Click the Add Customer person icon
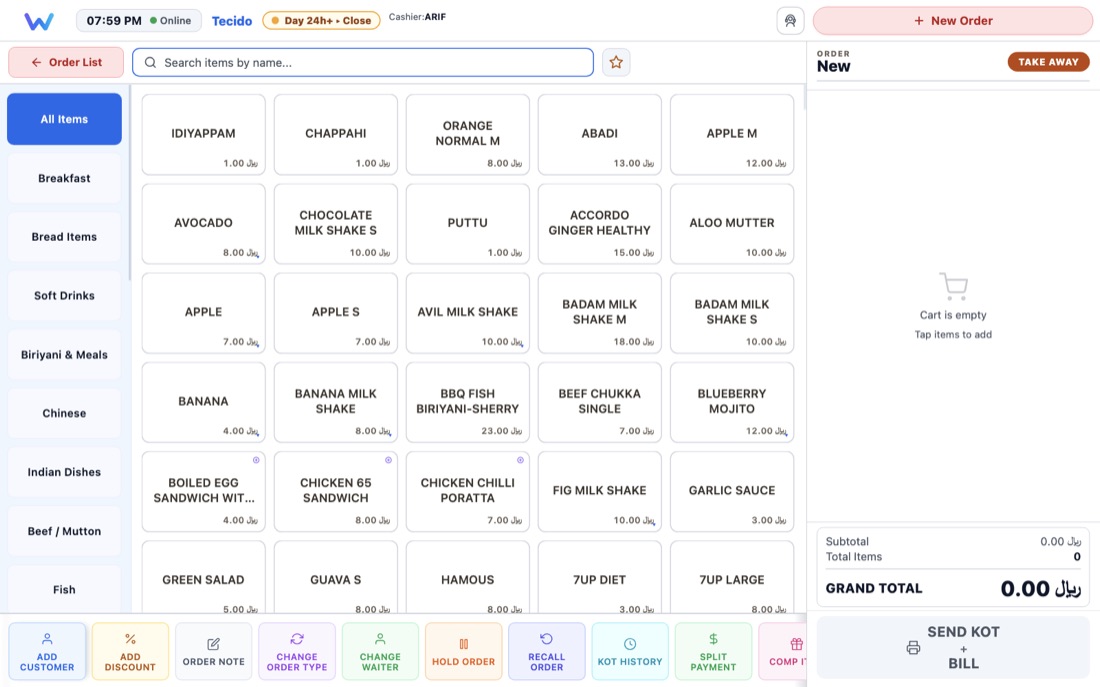1100x687 pixels. (47, 639)
